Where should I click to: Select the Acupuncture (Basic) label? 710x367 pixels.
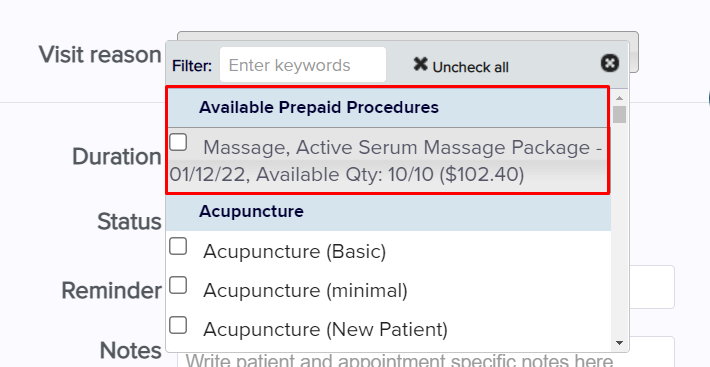(x=294, y=252)
